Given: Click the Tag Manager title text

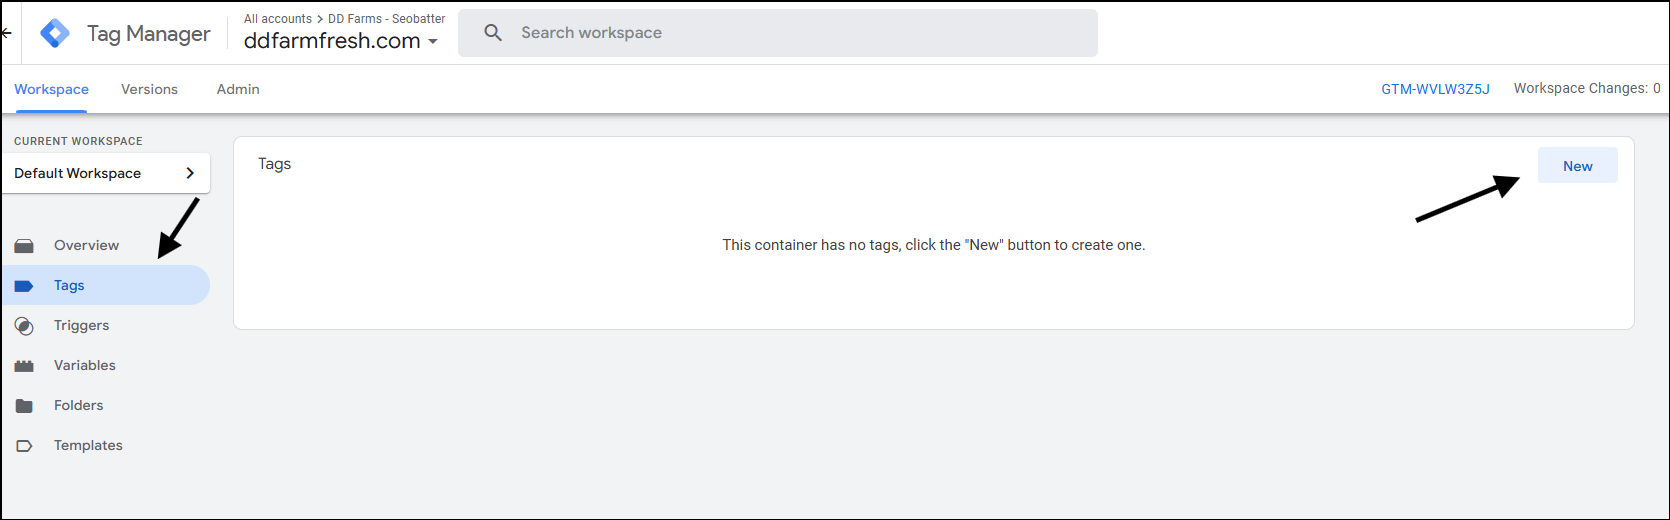Looking at the screenshot, I should (149, 34).
